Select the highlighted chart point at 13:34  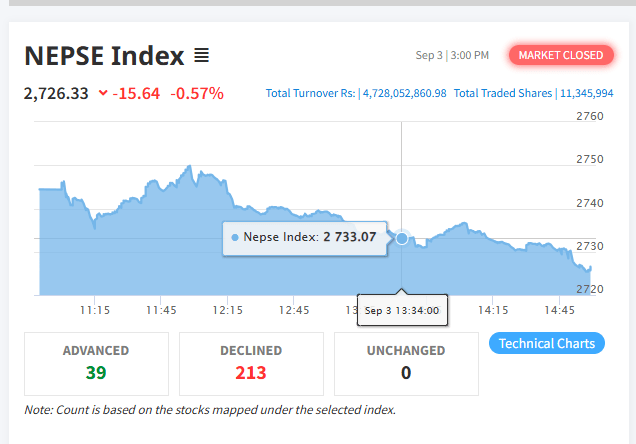(402, 238)
